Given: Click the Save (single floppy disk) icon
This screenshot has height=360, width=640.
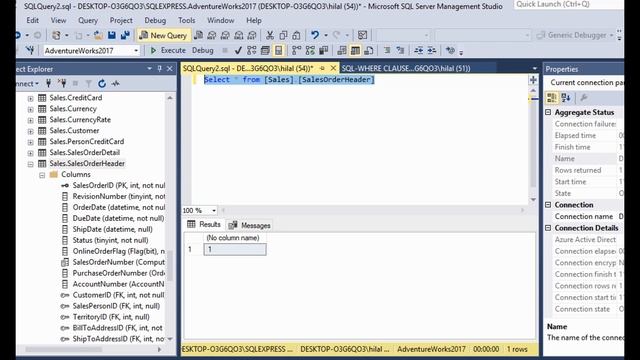Looking at the screenshot, I should pyautogui.click(x=112, y=36).
